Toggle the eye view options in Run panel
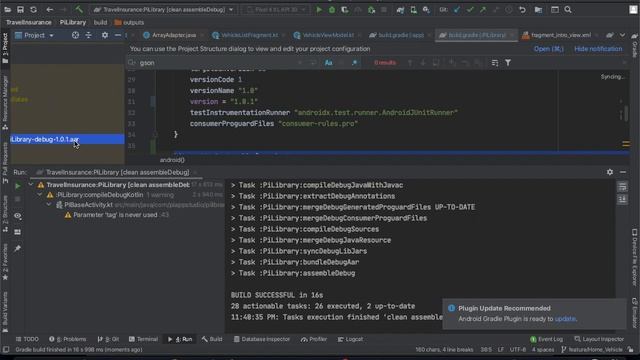 click(18, 216)
